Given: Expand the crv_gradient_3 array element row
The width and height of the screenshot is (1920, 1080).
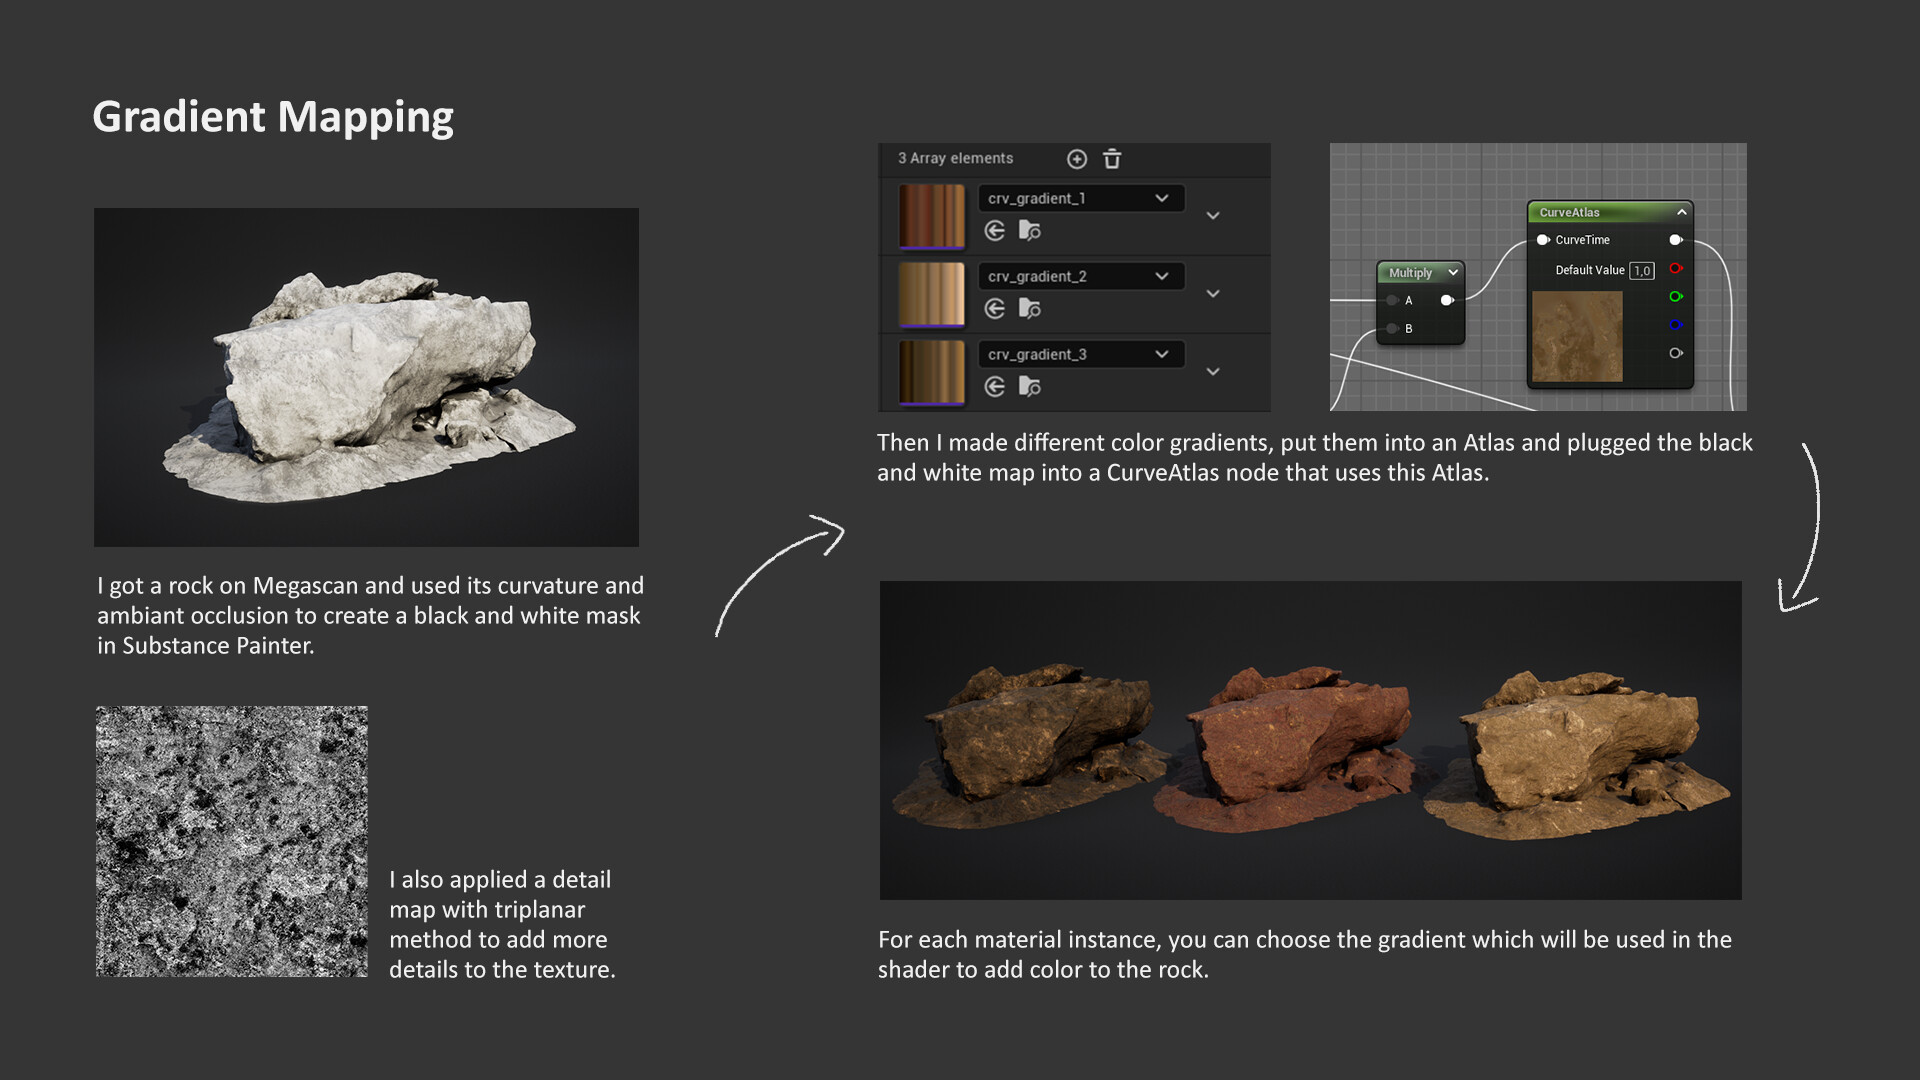Looking at the screenshot, I should pyautogui.click(x=1212, y=371).
